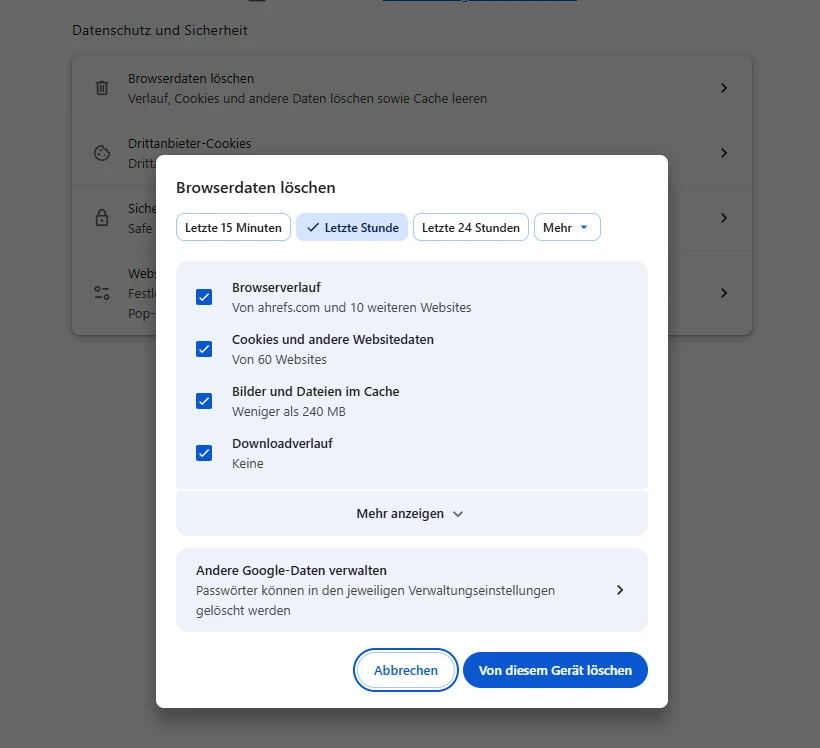Image resolution: width=820 pixels, height=748 pixels.
Task: Uncheck Bilder und Dateien im Cache
Action: click(204, 401)
